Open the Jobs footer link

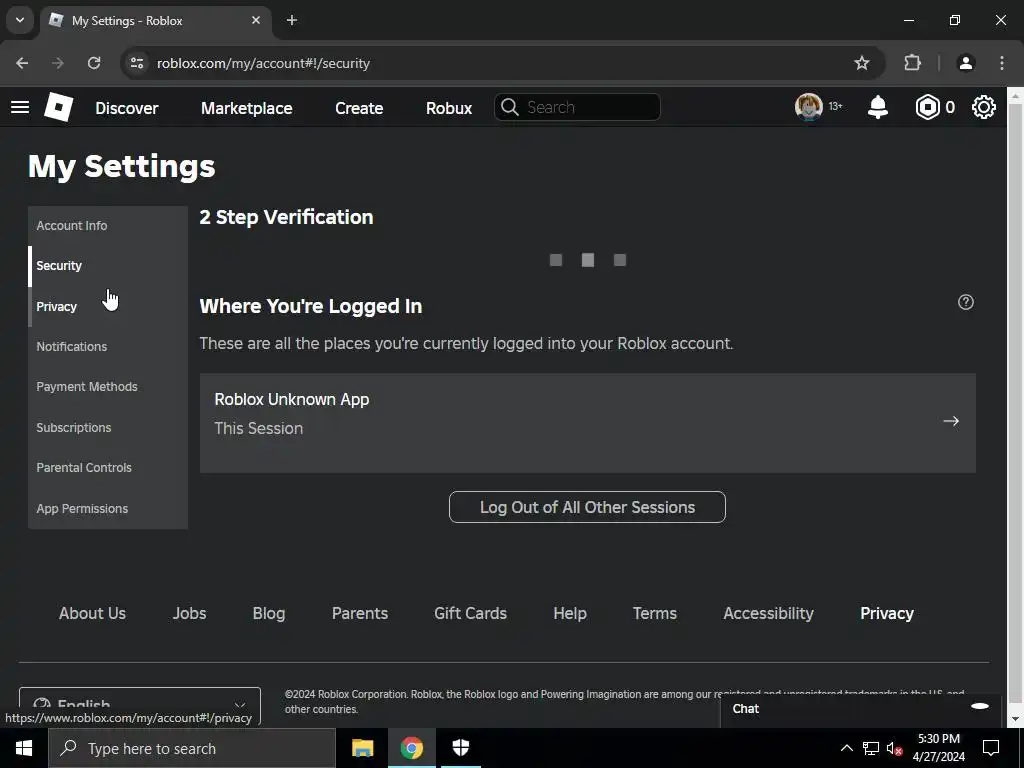(189, 613)
